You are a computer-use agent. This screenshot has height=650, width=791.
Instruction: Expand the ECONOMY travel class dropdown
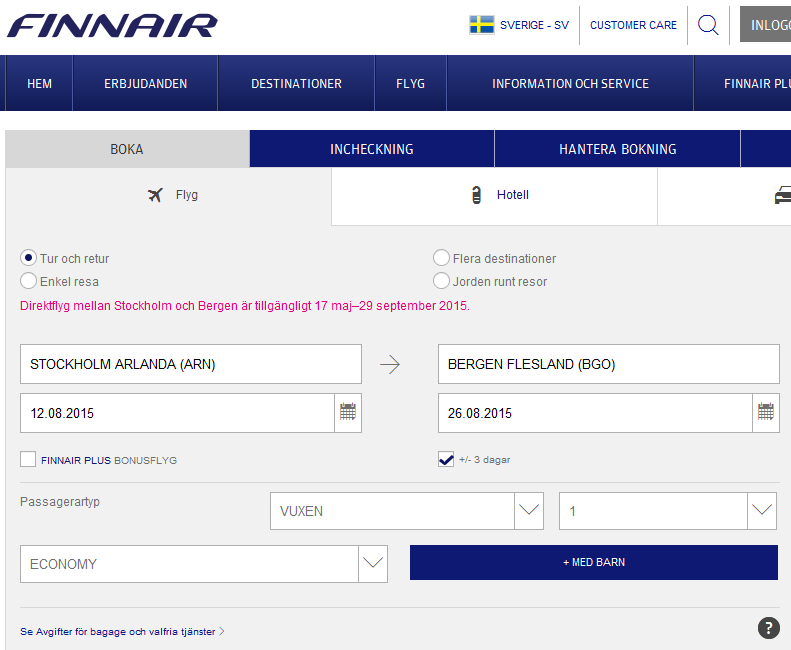click(x=373, y=564)
